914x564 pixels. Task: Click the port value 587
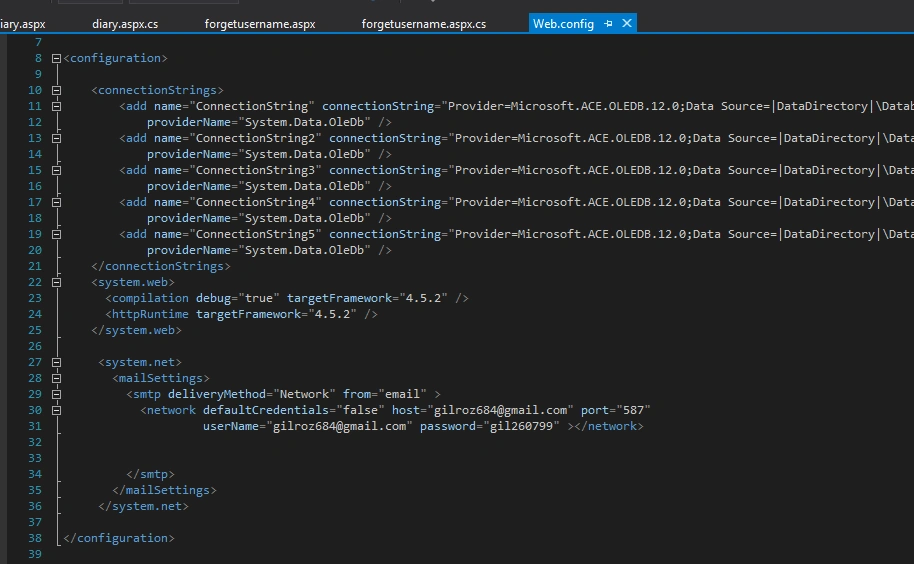click(x=633, y=410)
